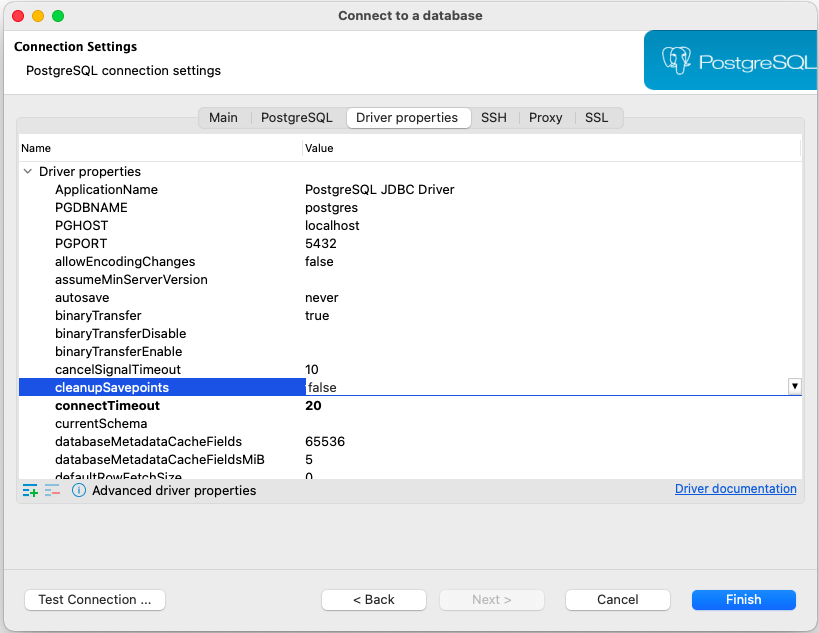819x633 pixels.
Task: Click the Finish button
Action: click(743, 599)
